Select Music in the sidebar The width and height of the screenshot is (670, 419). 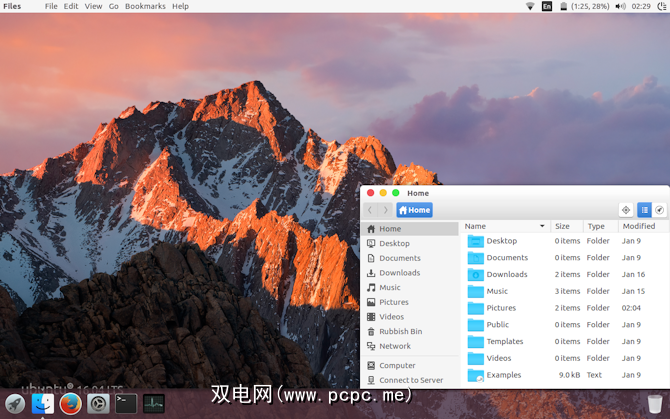(x=410, y=287)
